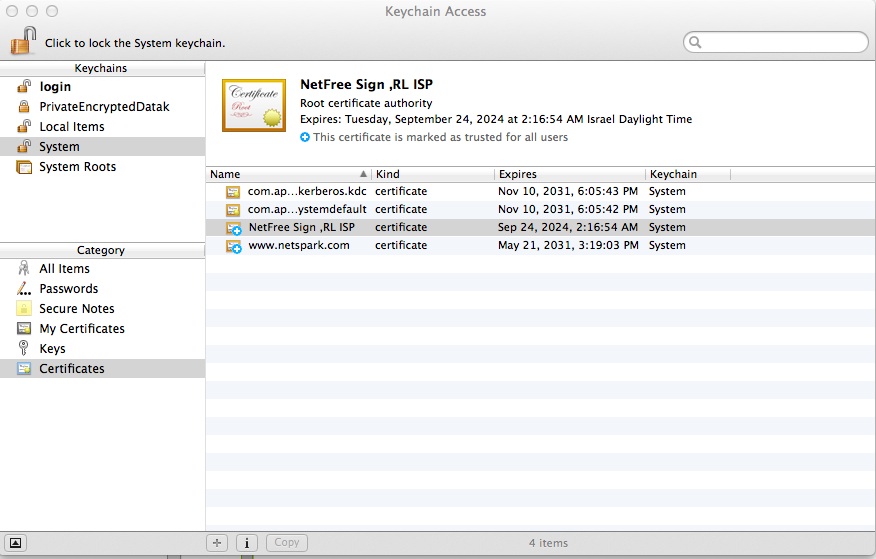Click the Certificates category icon
876x559 pixels.
coord(24,369)
